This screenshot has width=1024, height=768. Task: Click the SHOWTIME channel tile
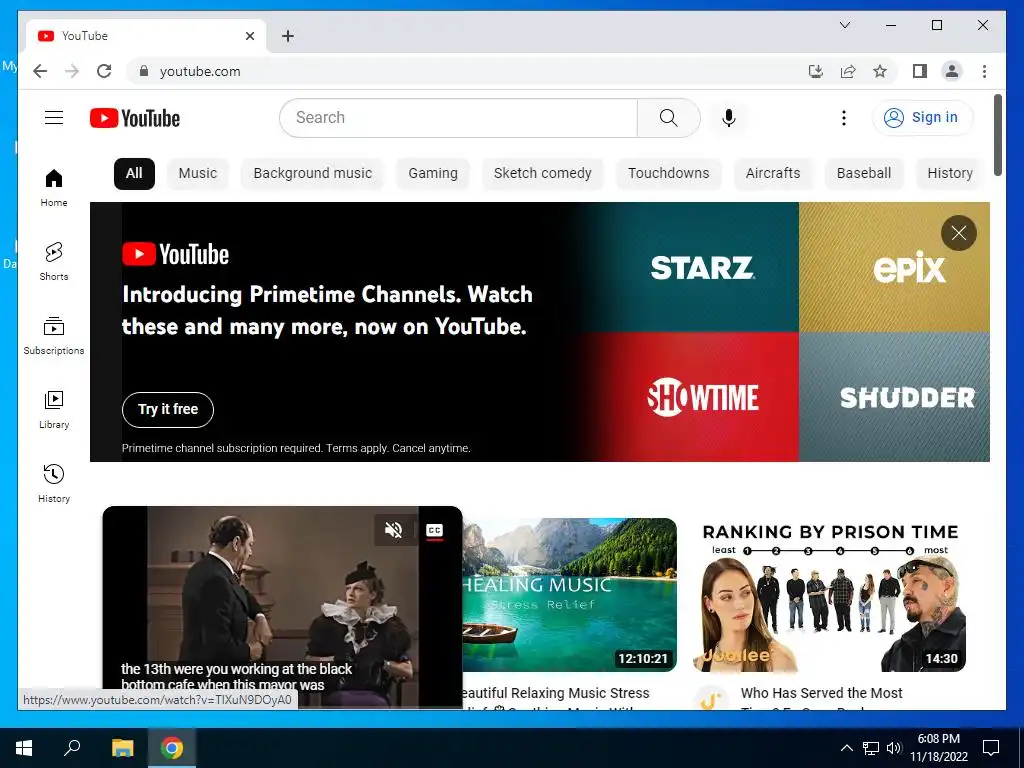click(701, 397)
